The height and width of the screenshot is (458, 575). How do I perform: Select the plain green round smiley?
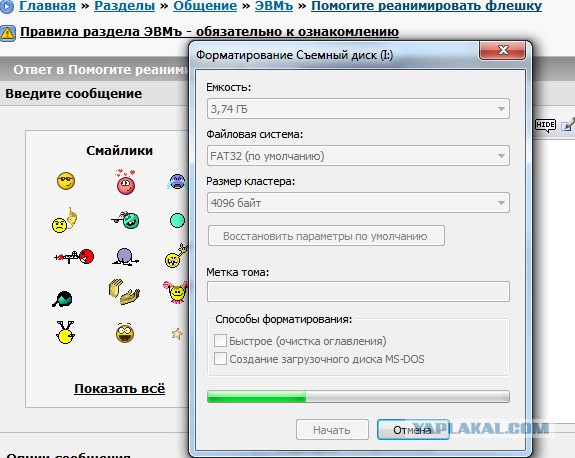177,220
